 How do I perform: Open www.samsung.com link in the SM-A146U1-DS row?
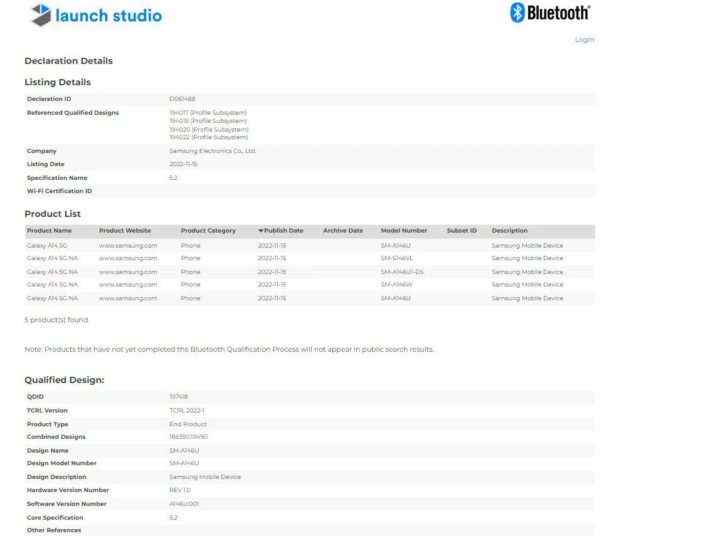click(129, 271)
